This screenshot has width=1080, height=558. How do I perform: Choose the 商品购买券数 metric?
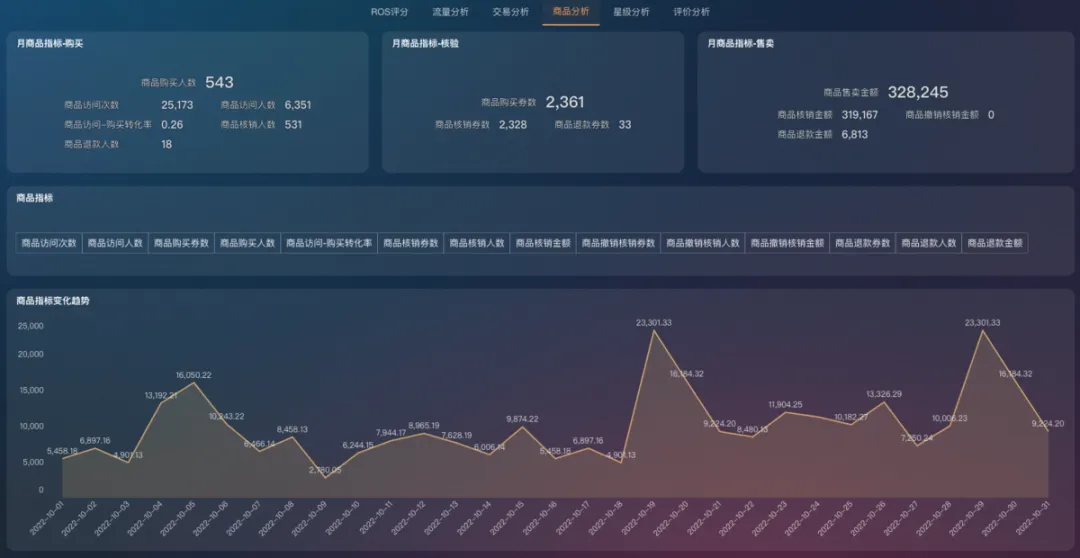[x=181, y=243]
